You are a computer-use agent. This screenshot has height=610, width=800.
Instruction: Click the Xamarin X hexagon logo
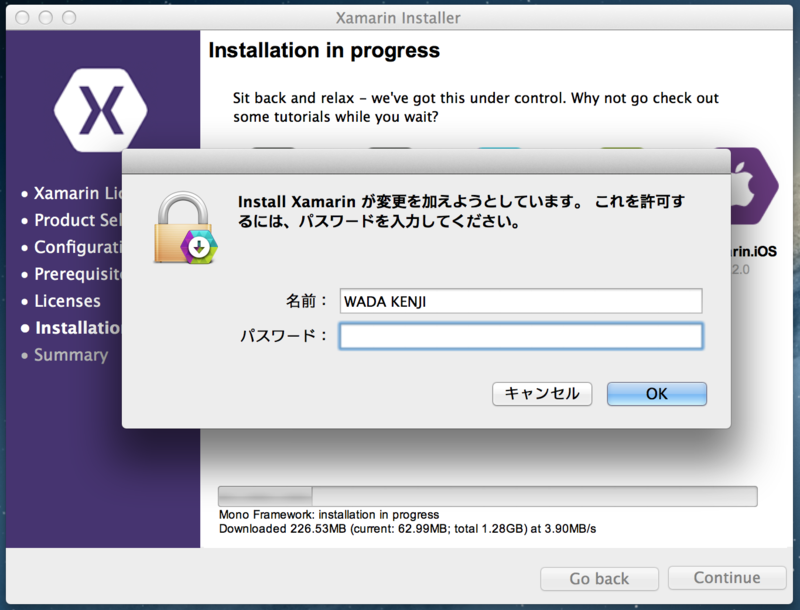coord(101,110)
